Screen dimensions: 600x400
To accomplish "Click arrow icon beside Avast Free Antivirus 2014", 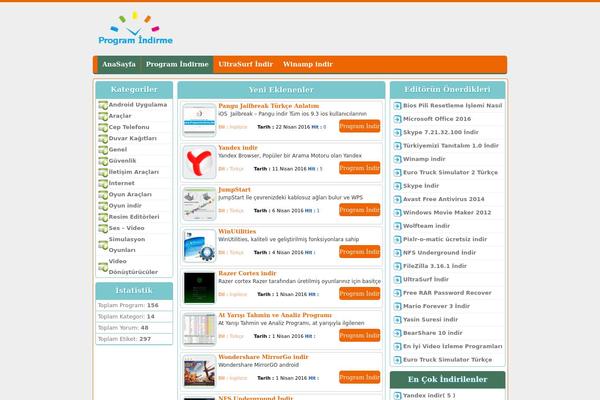I will pyautogui.click(x=398, y=200).
